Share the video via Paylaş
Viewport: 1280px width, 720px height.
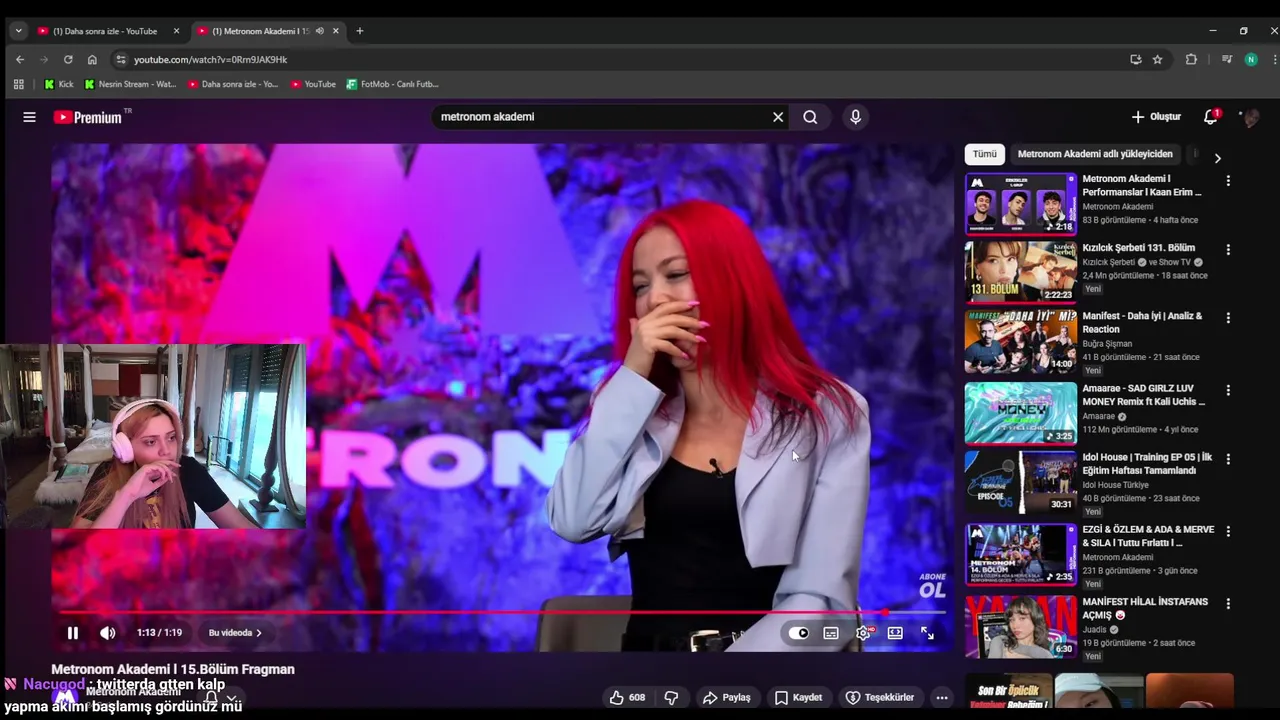pos(727,697)
